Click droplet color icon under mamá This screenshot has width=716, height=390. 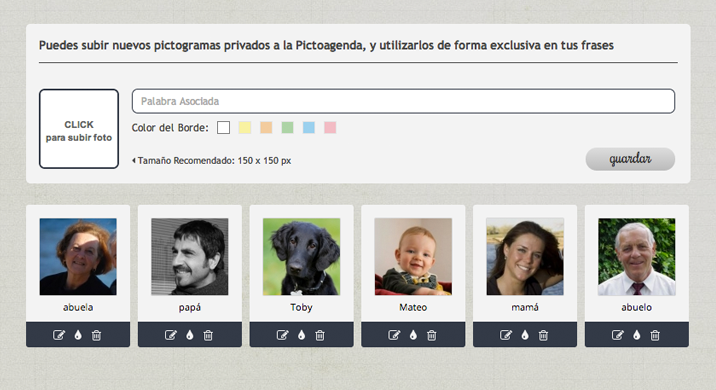tap(525, 335)
